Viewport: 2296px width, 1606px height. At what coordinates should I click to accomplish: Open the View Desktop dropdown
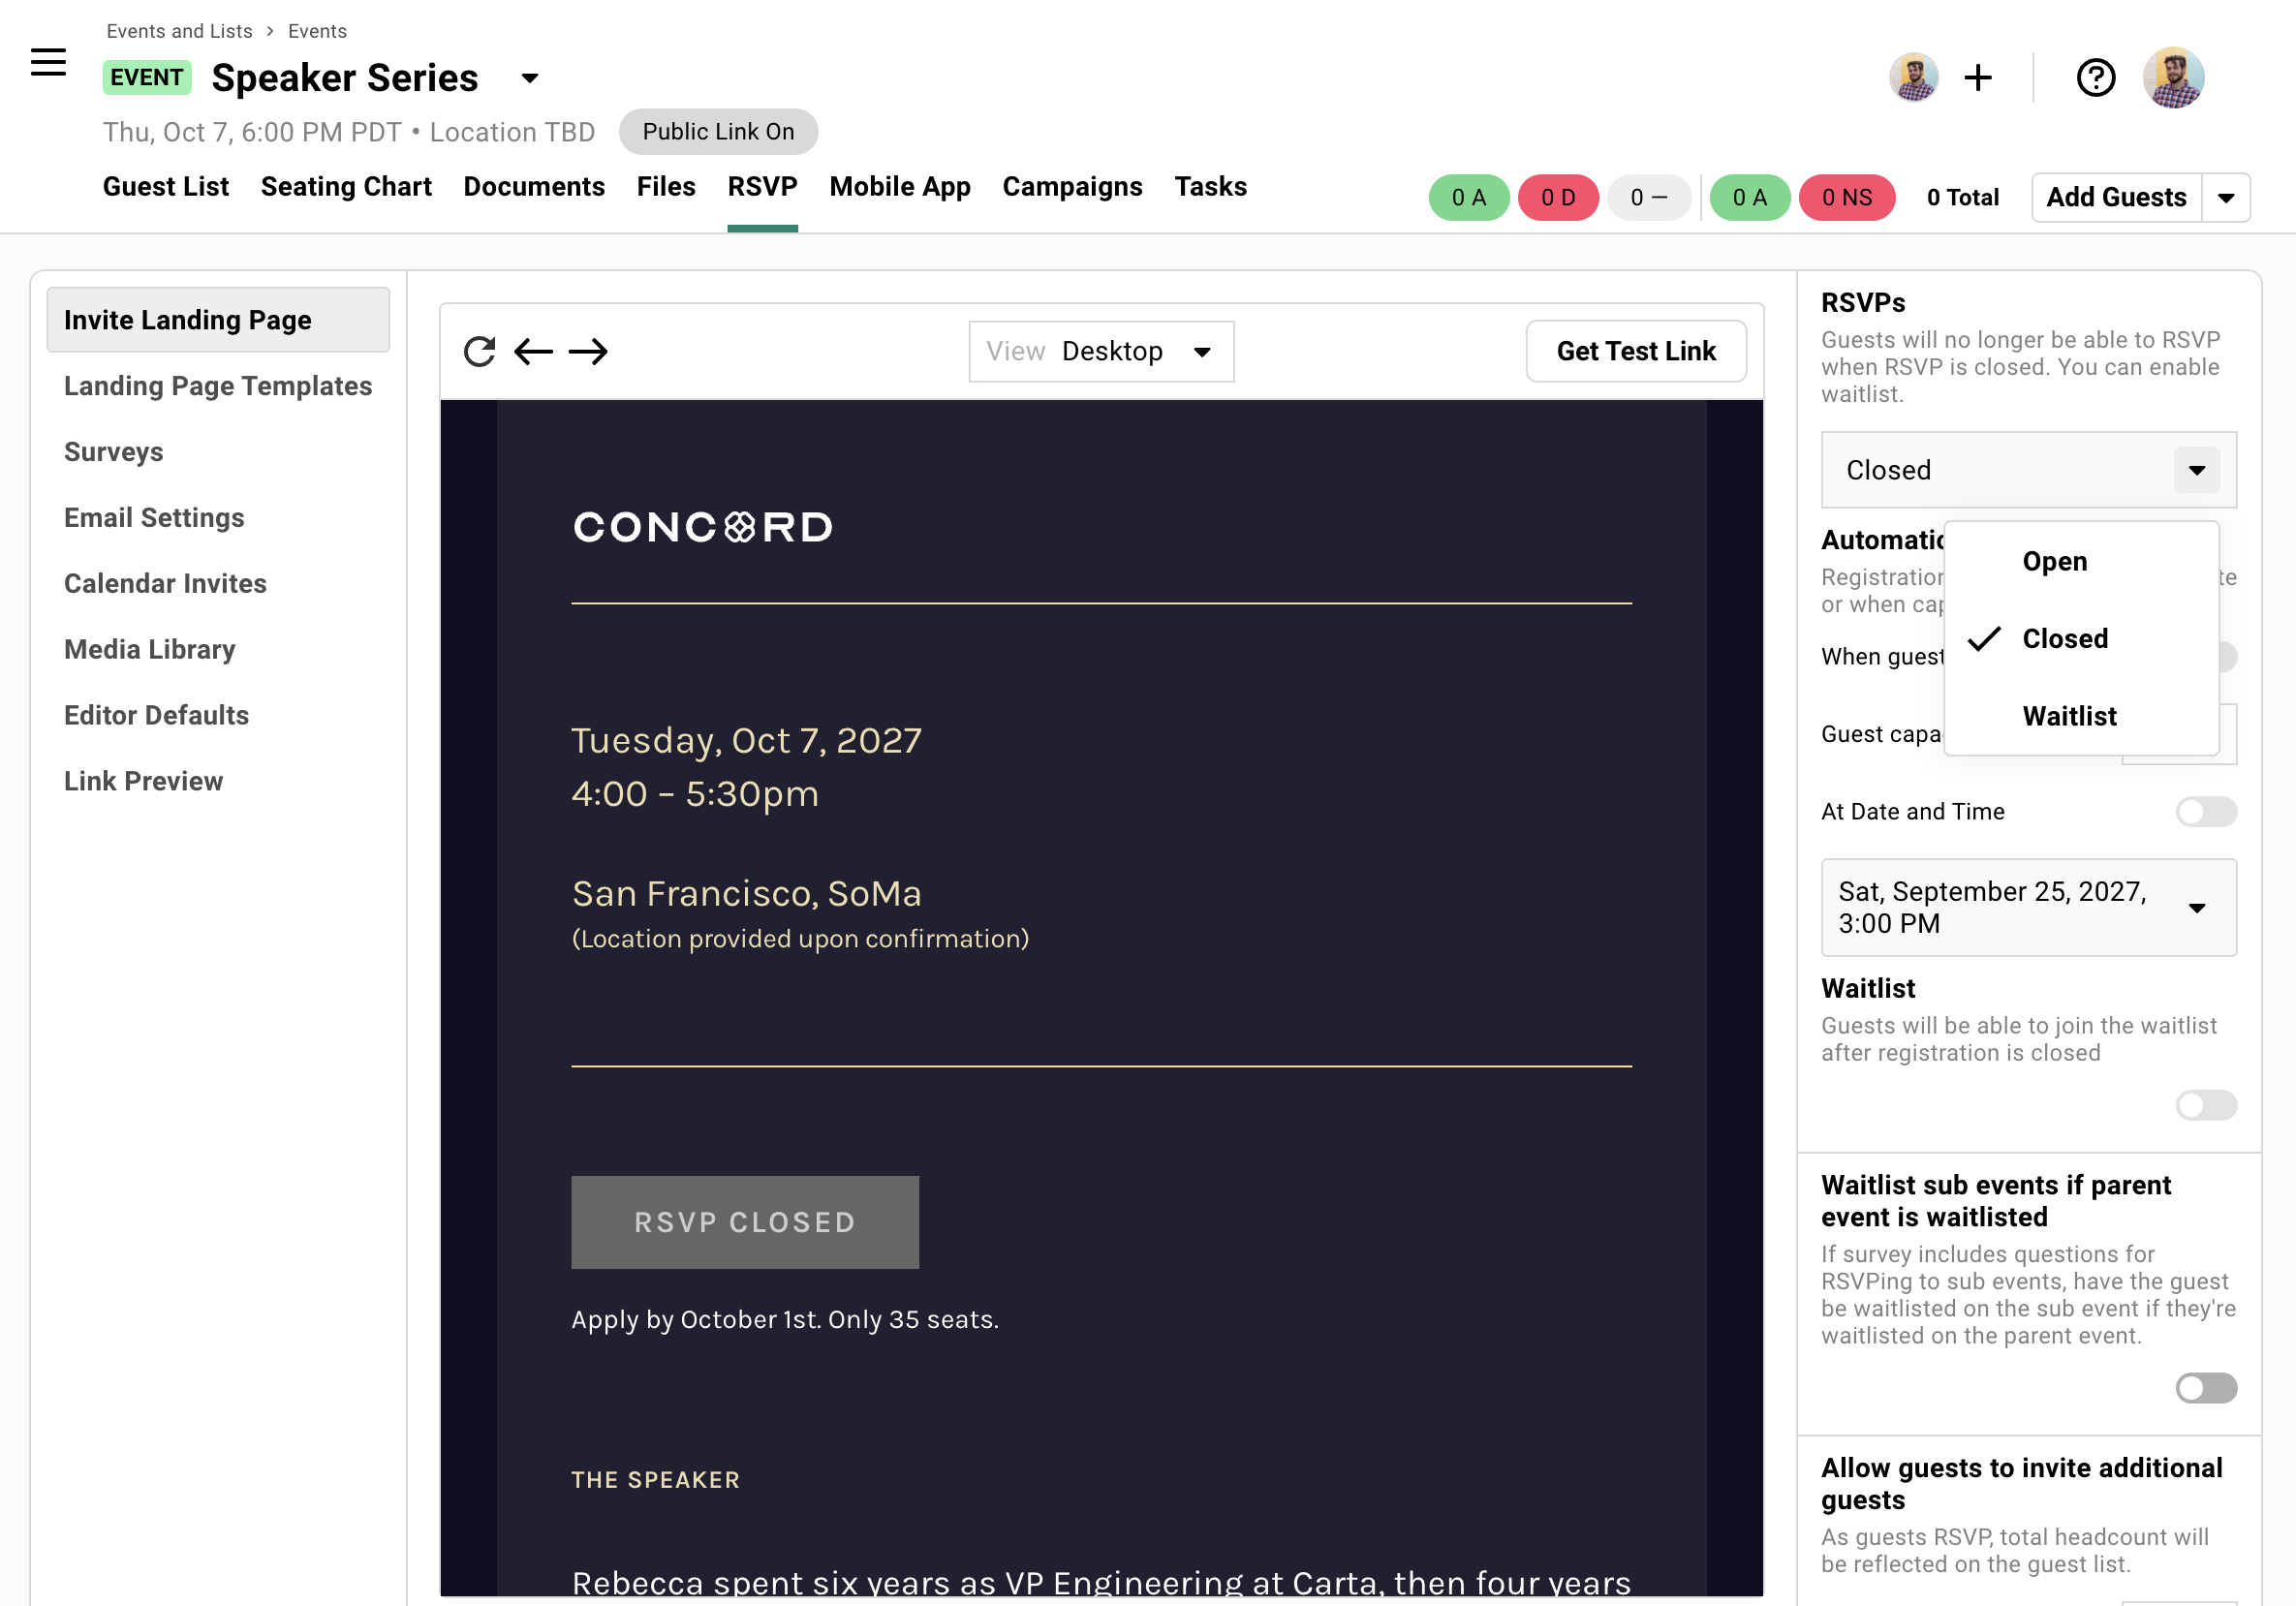click(1100, 351)
